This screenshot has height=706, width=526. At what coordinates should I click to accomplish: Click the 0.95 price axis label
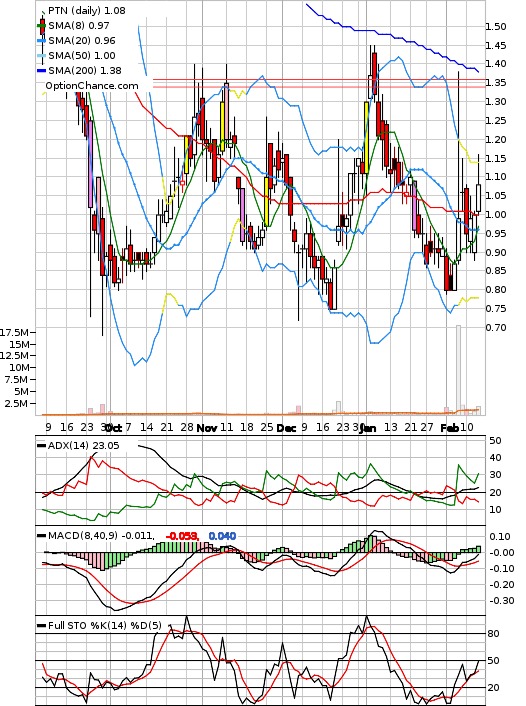[x=496, y=234]
